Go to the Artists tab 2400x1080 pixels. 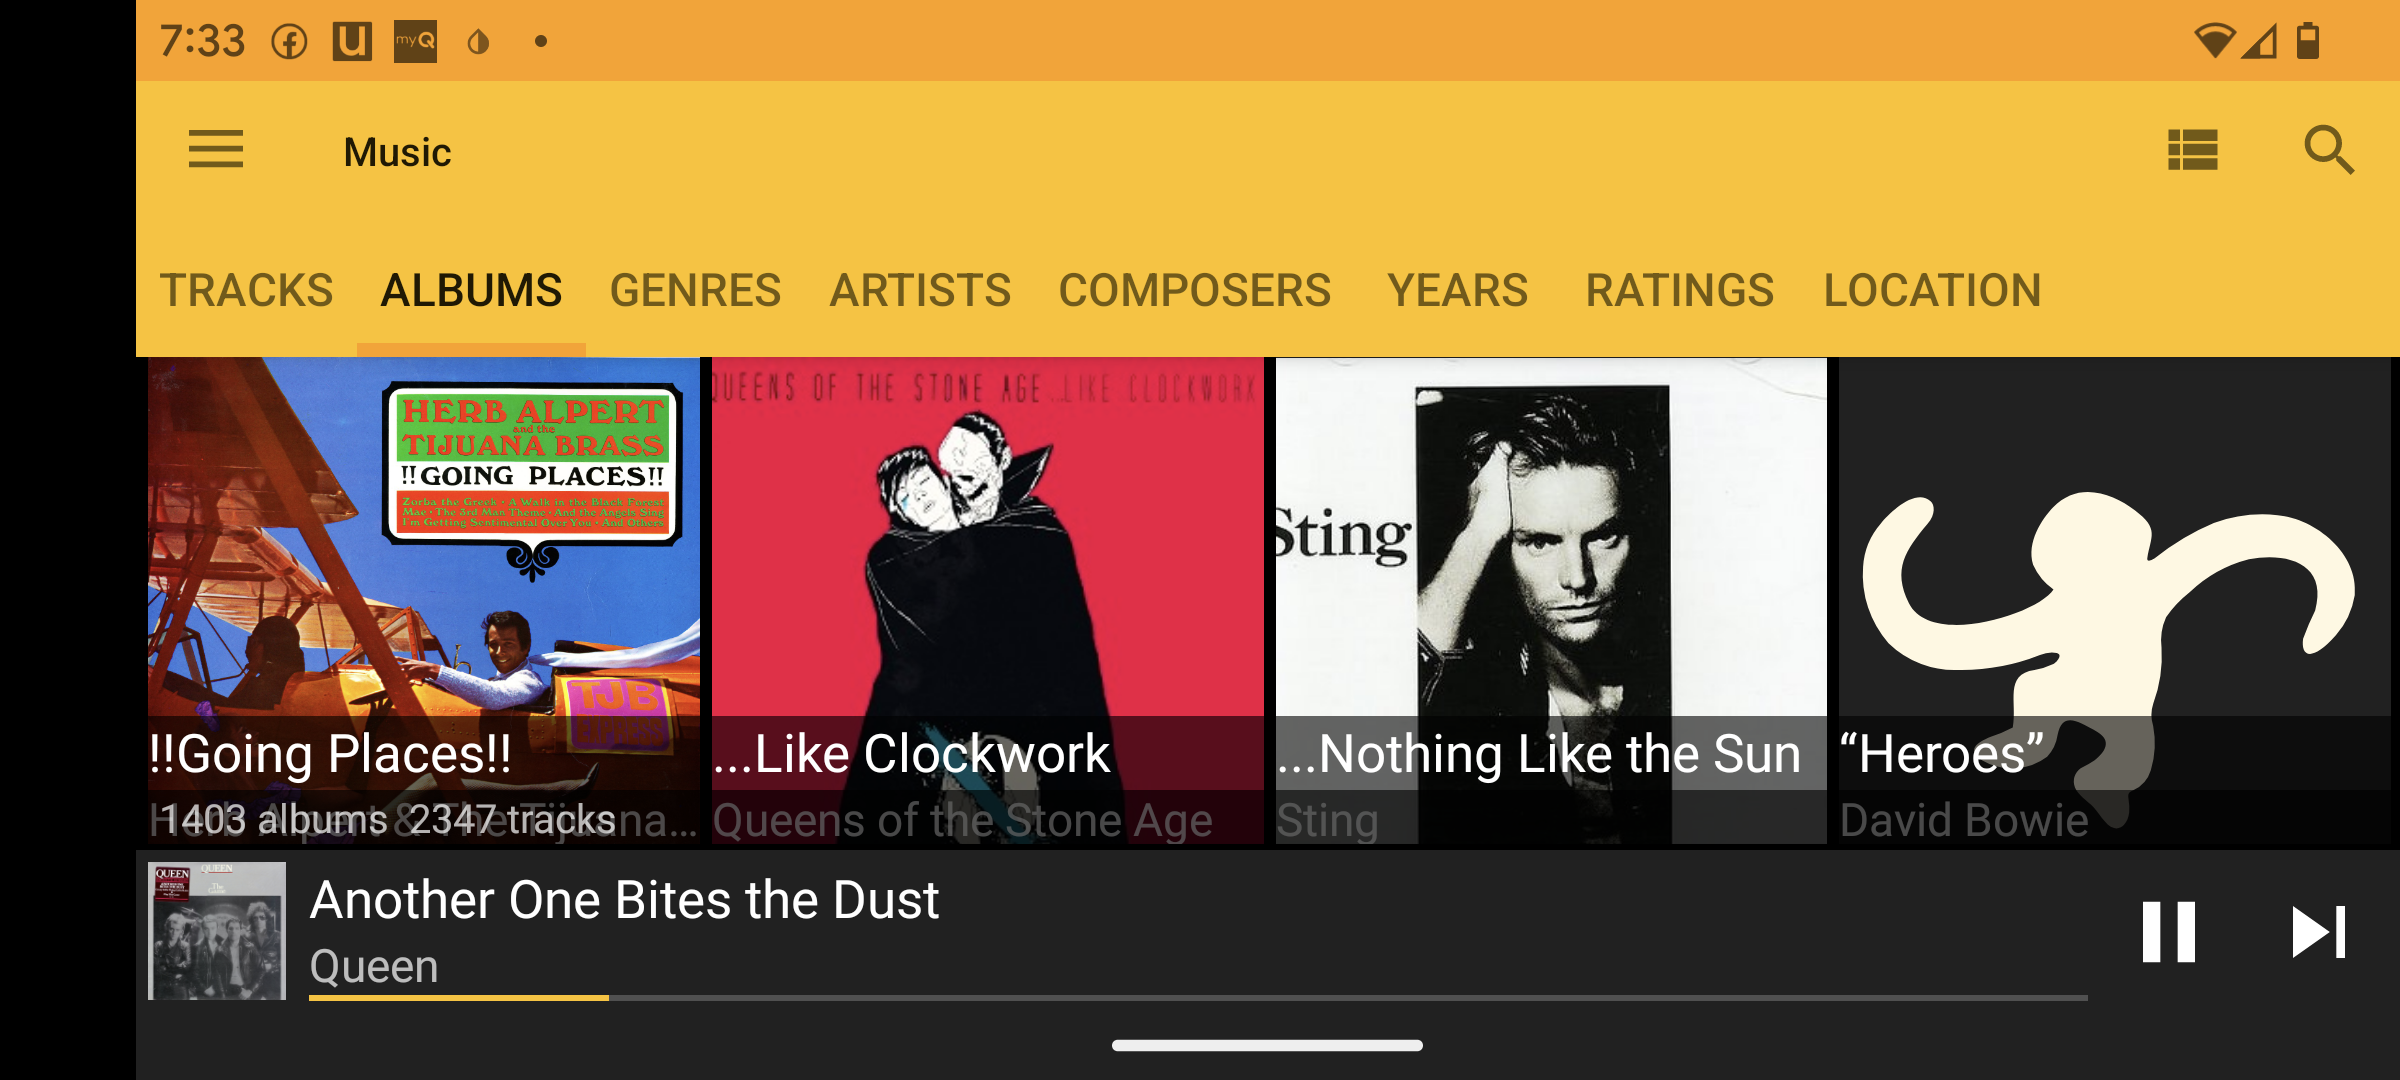(920, 291)
